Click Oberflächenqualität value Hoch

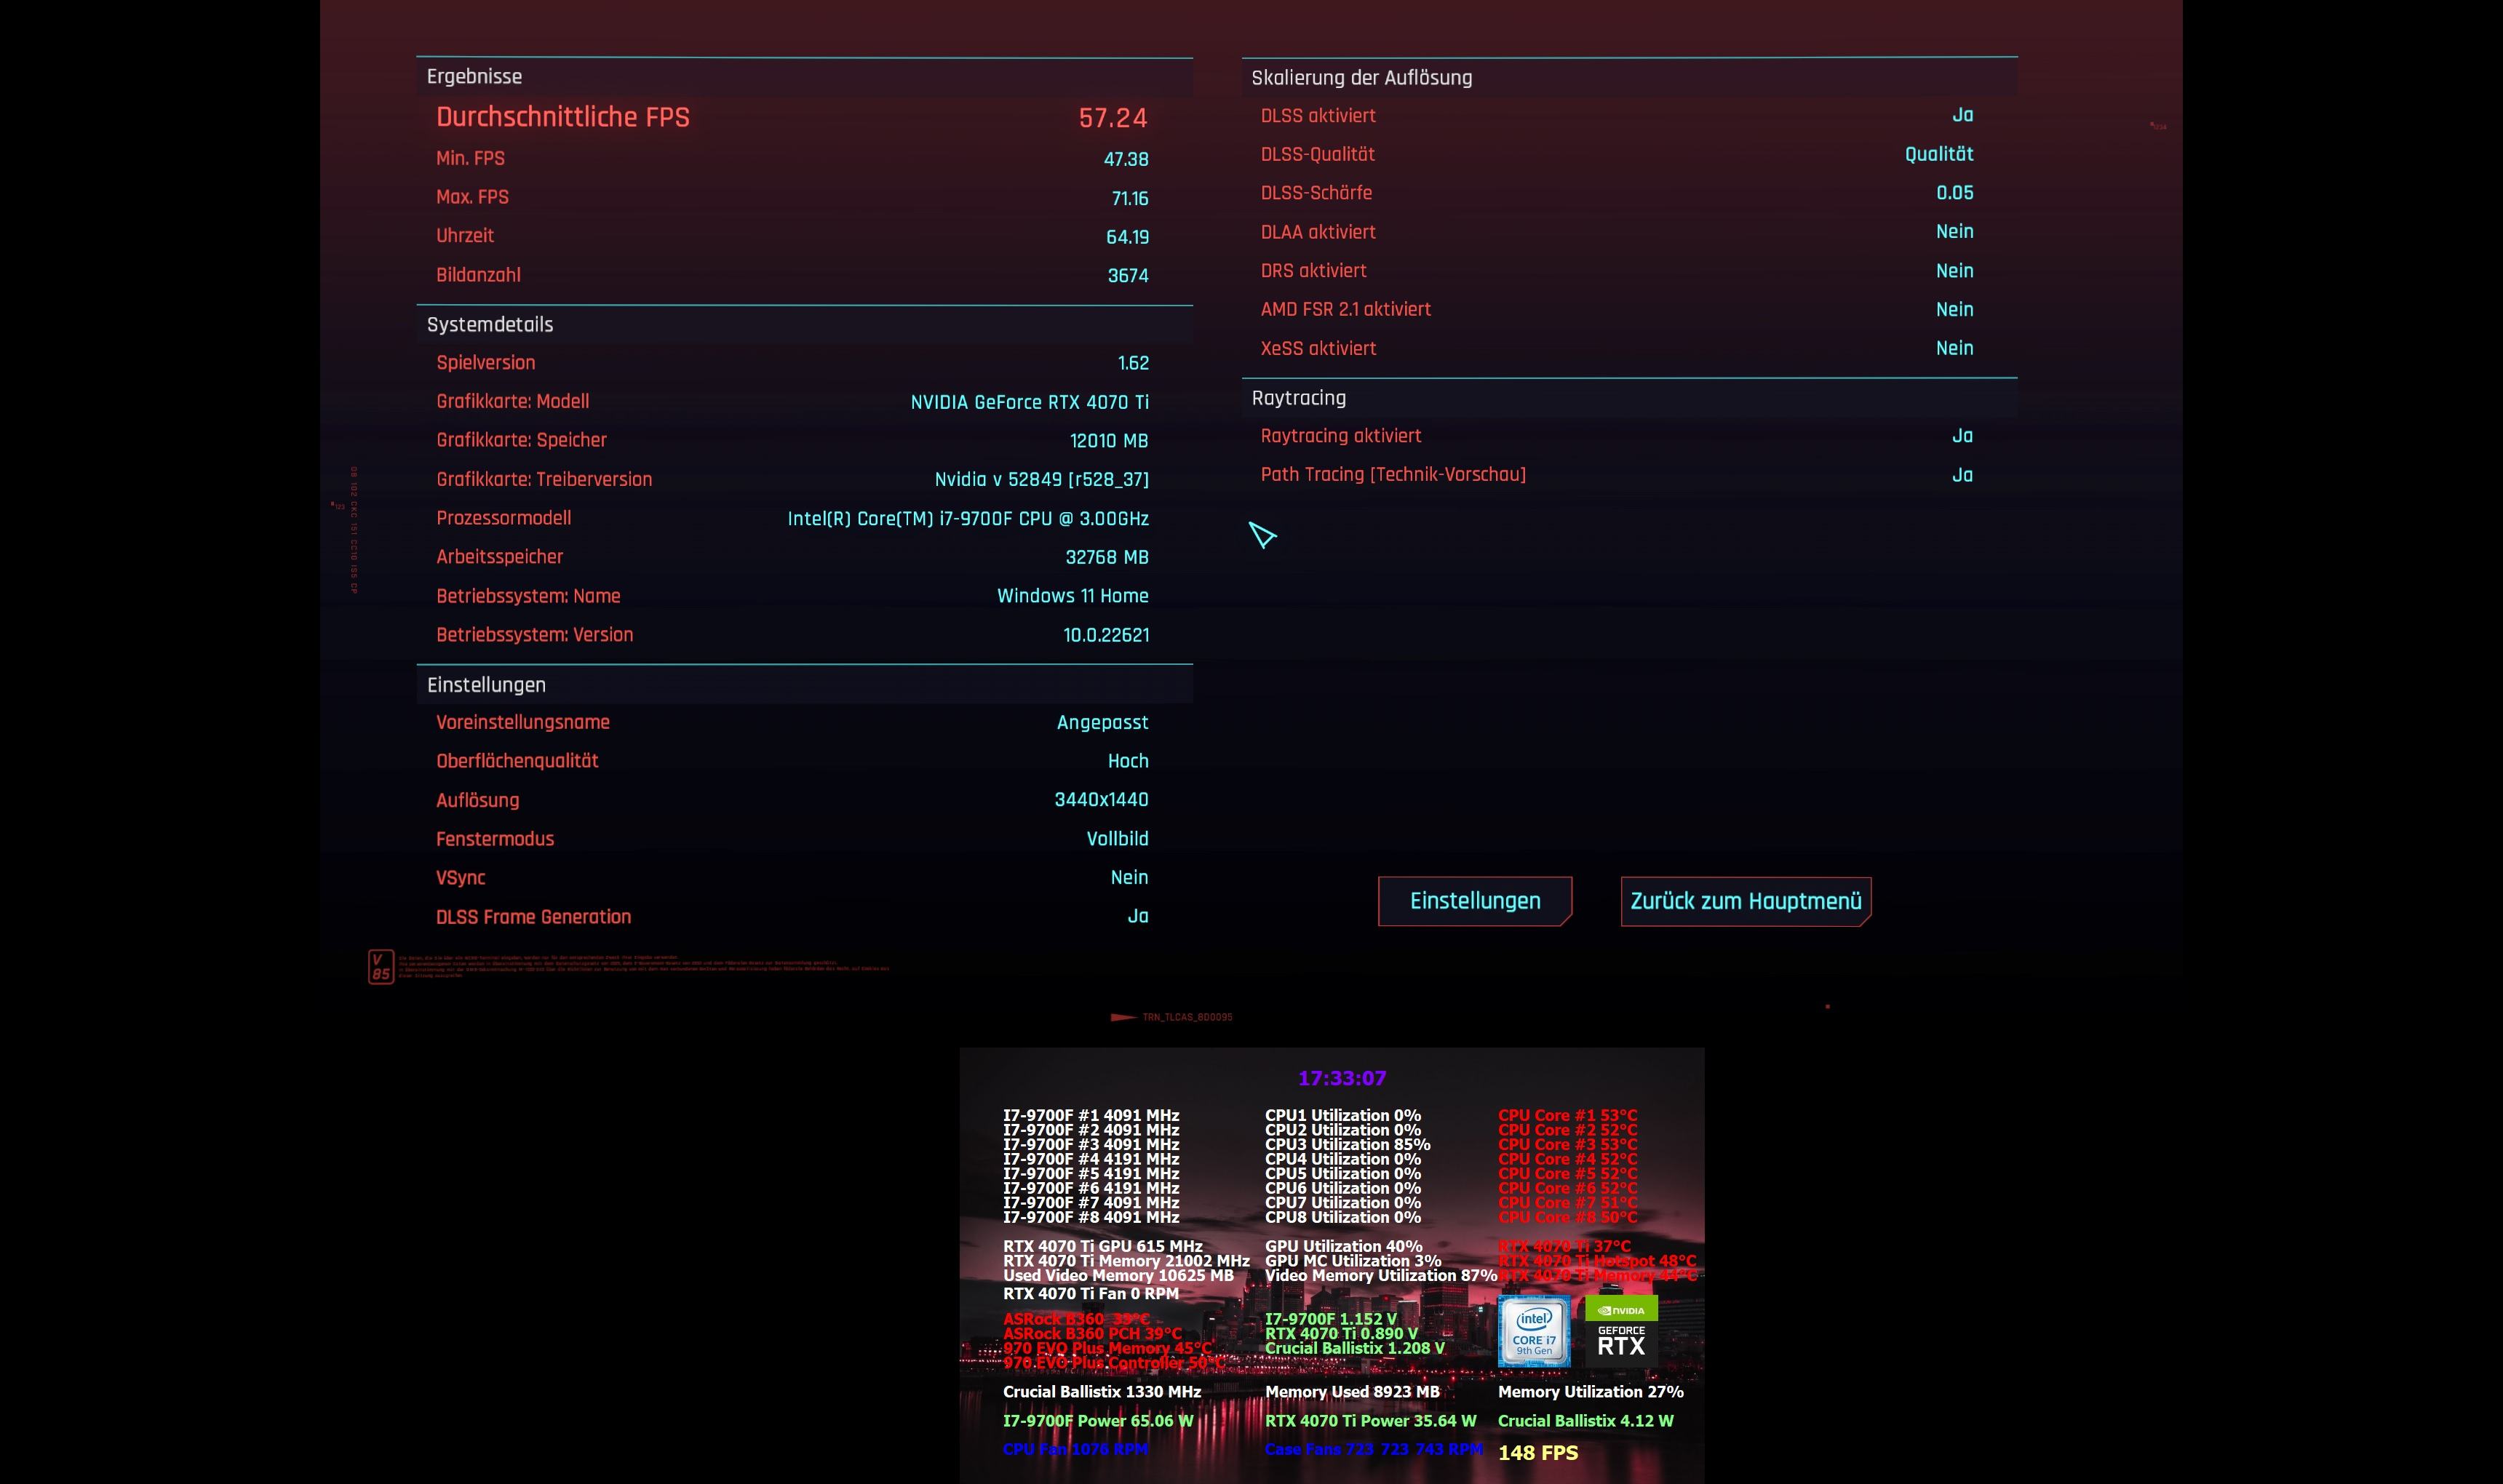pyautogui.click(x=1128, y=761)
